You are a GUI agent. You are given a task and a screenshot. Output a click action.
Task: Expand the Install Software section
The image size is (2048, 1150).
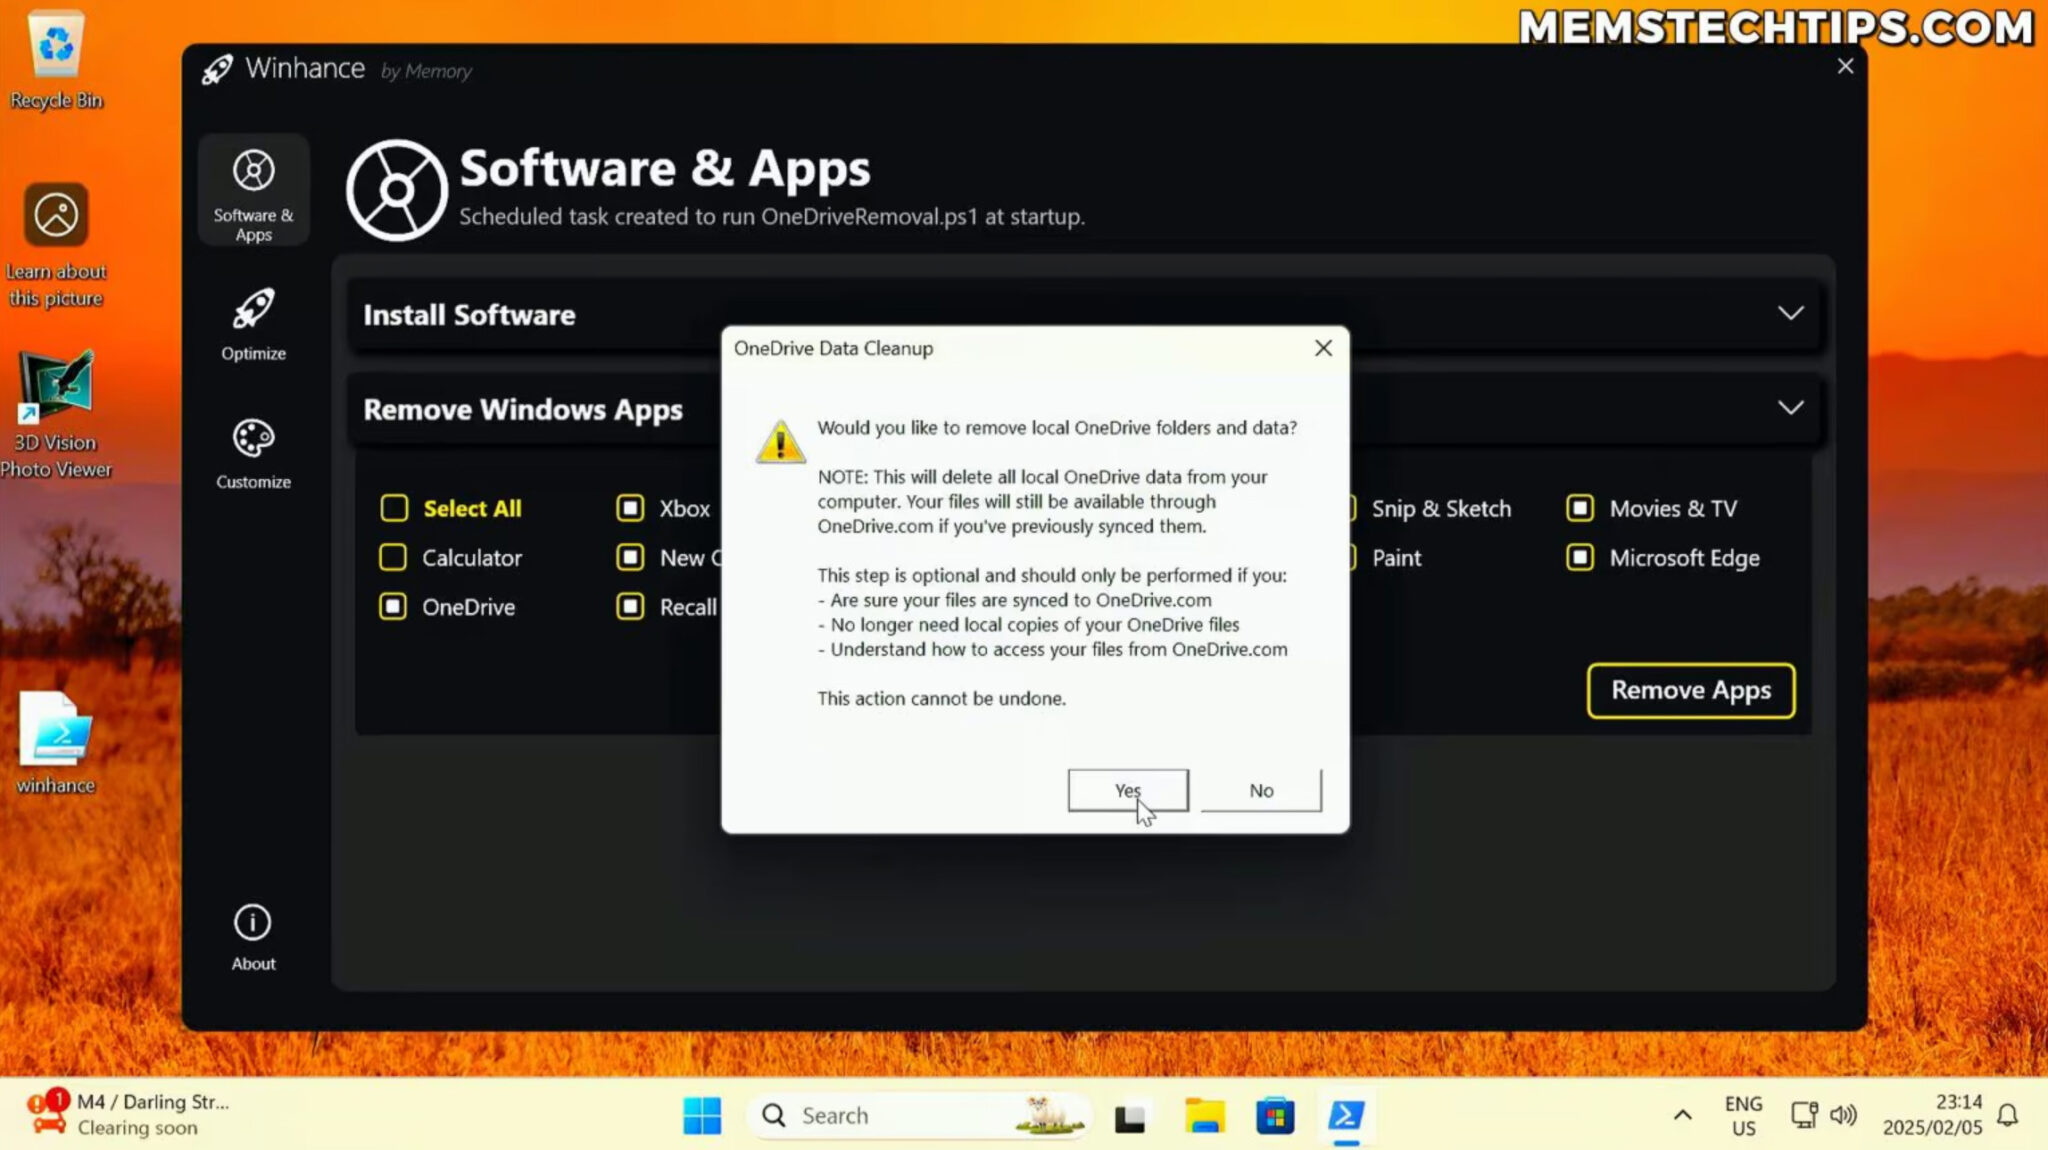(1790, 313)
